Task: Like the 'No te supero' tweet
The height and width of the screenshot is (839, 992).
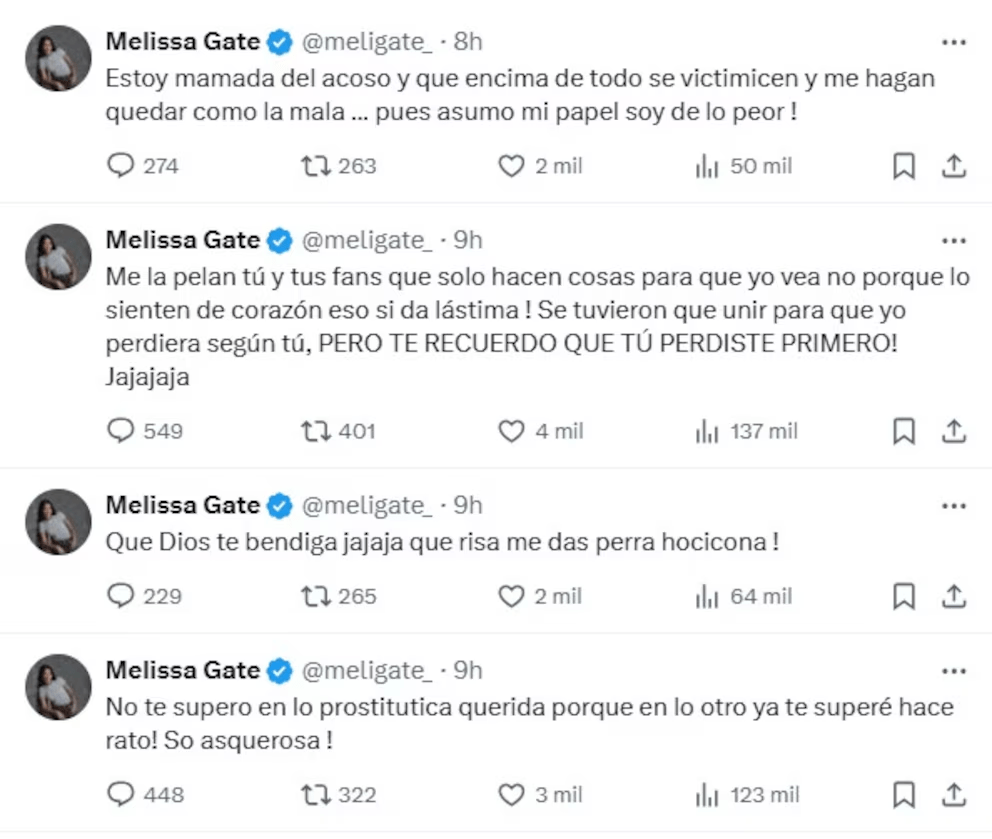Action: [x=511, y=795]
